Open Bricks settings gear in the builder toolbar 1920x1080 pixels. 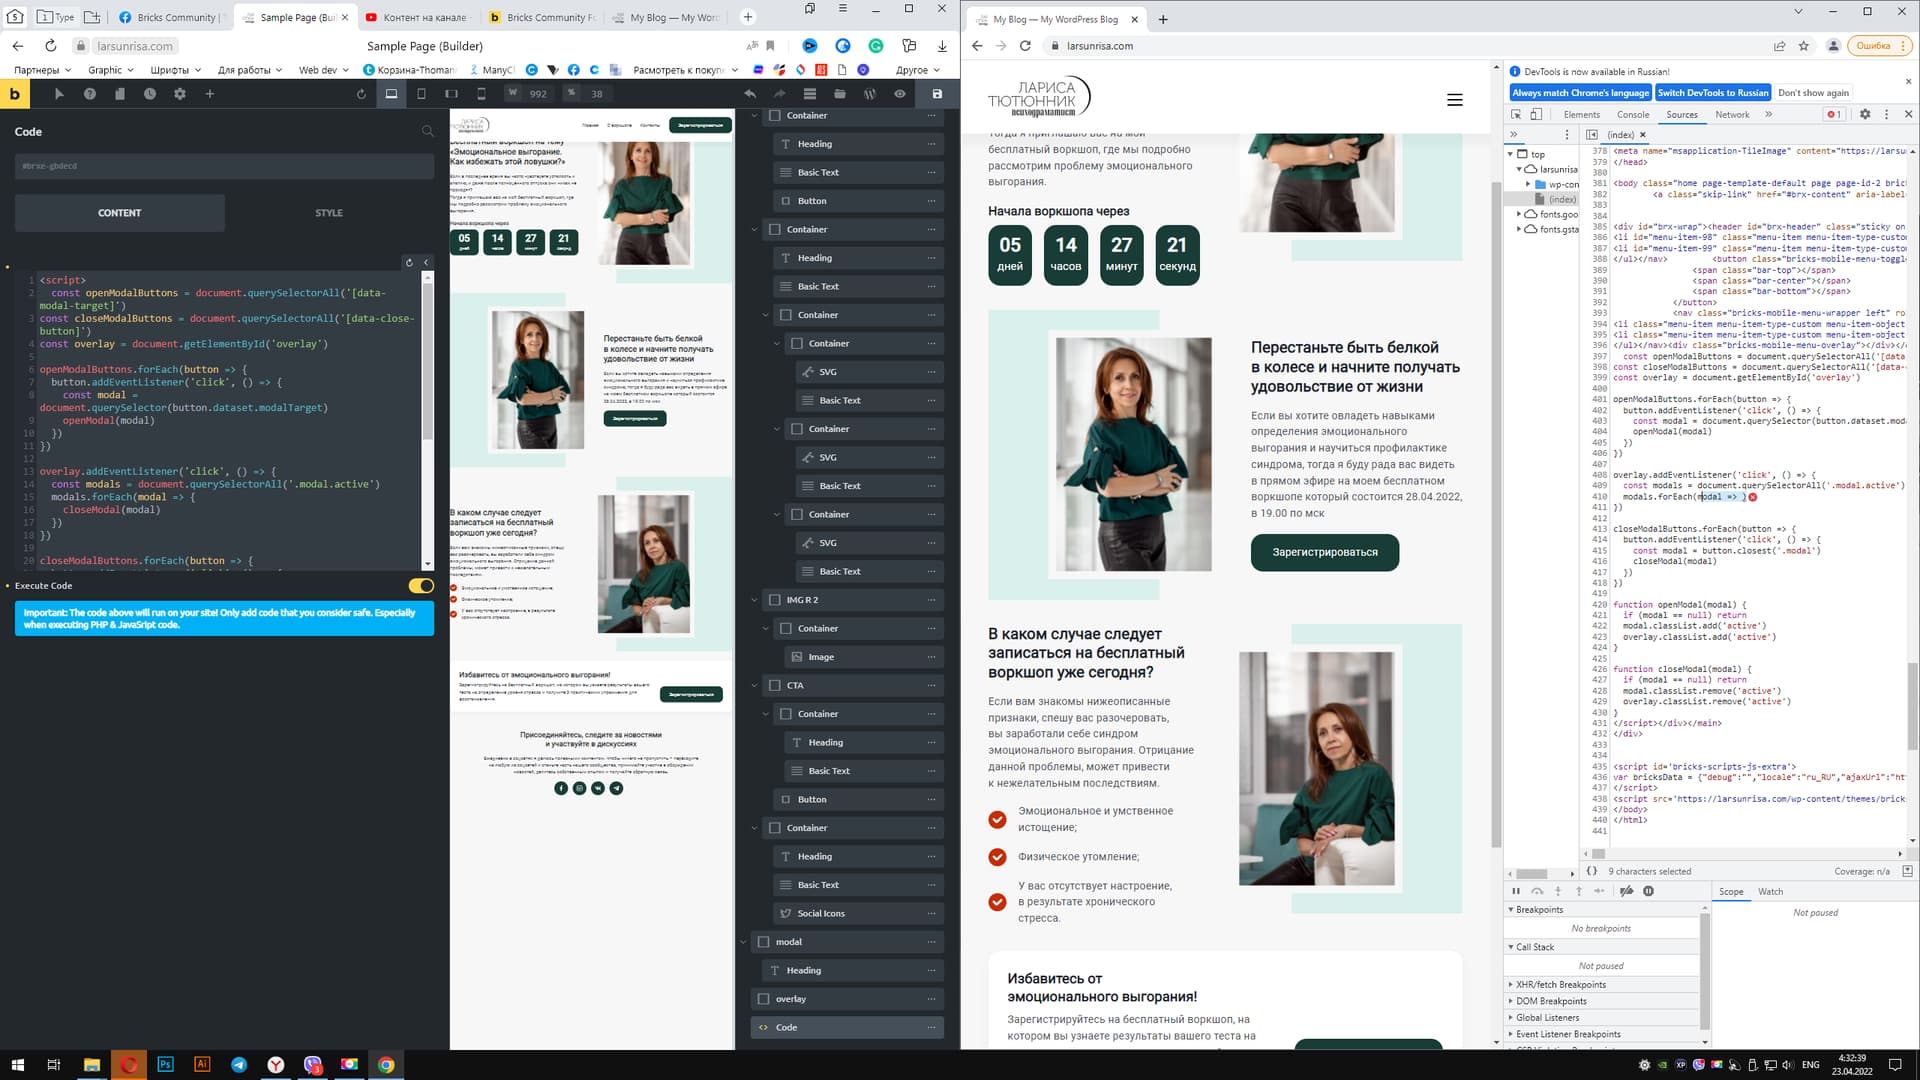(x=180, y=94)
